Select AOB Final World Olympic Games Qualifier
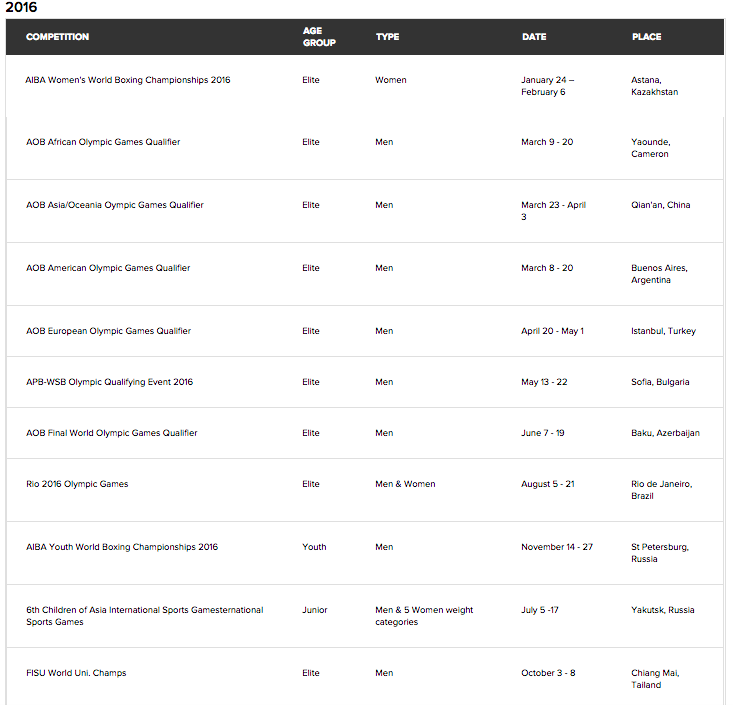This screenshot has height=705, width=733. [x=112, y=433]
